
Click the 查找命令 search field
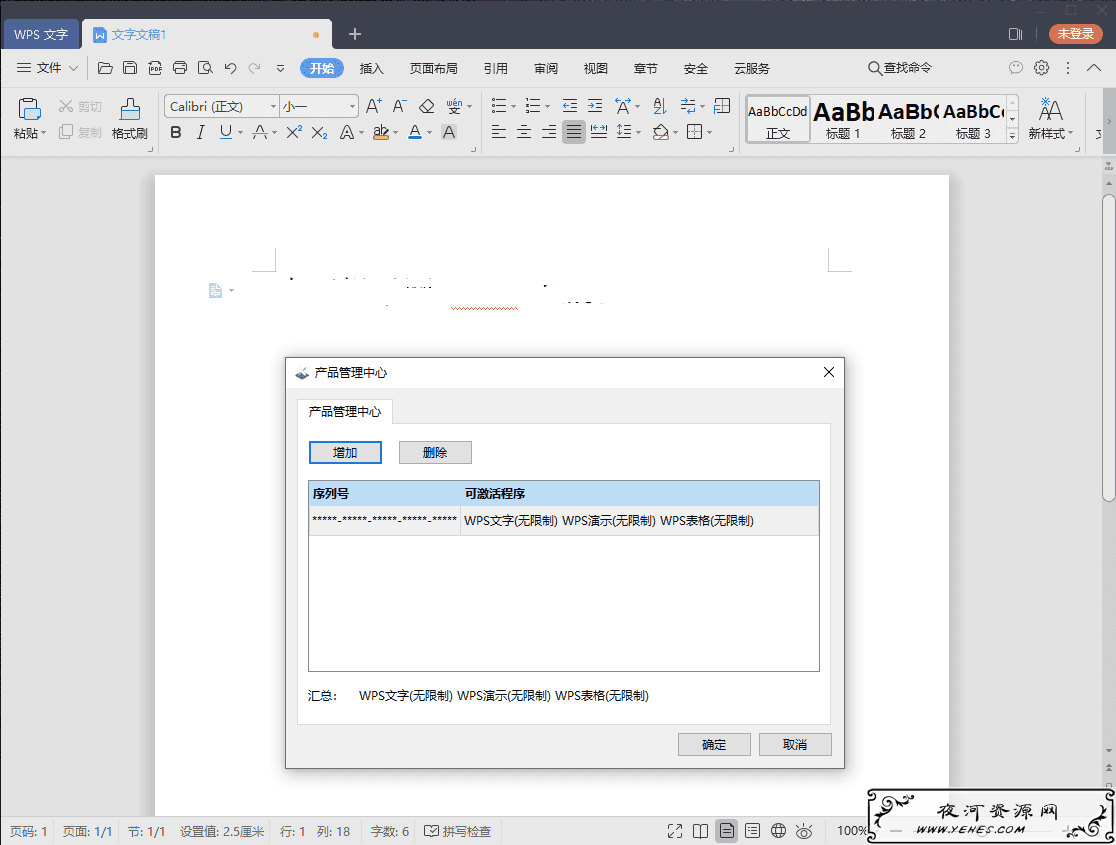(900, 68)
